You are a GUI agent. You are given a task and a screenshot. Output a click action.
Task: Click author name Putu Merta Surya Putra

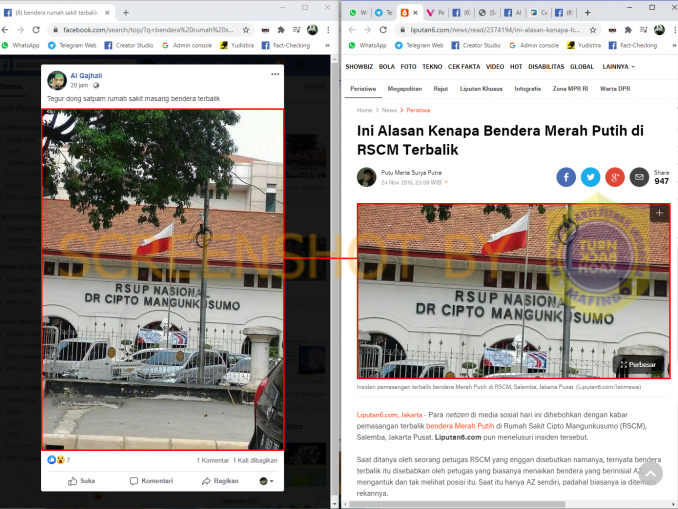coord(411,173)
